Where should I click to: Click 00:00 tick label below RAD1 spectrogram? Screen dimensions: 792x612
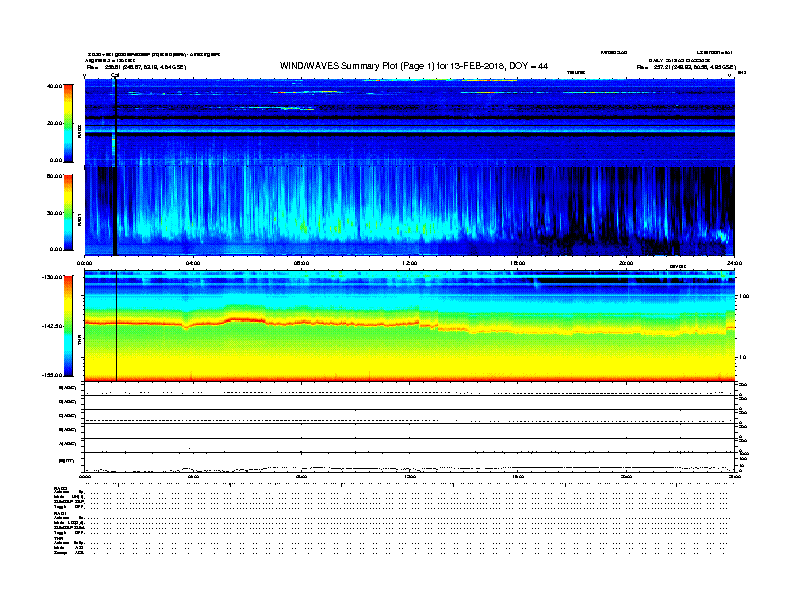point(84,263)
